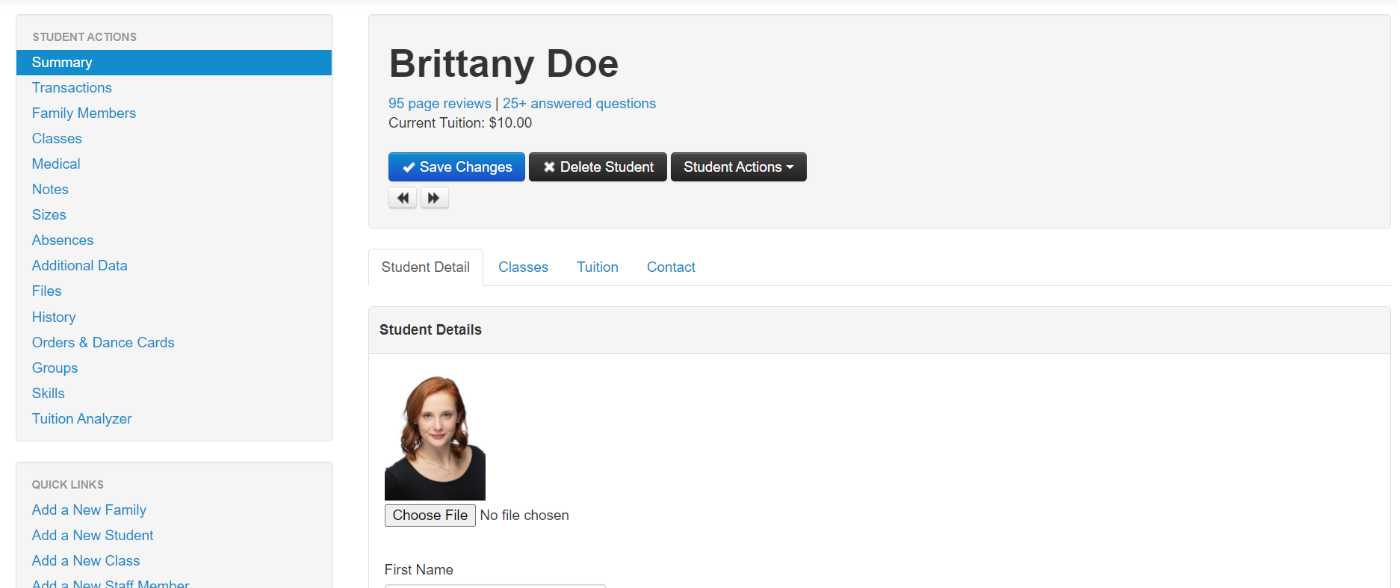
Task: Open Notes in the sidebar
Action: tap(50, 189)
